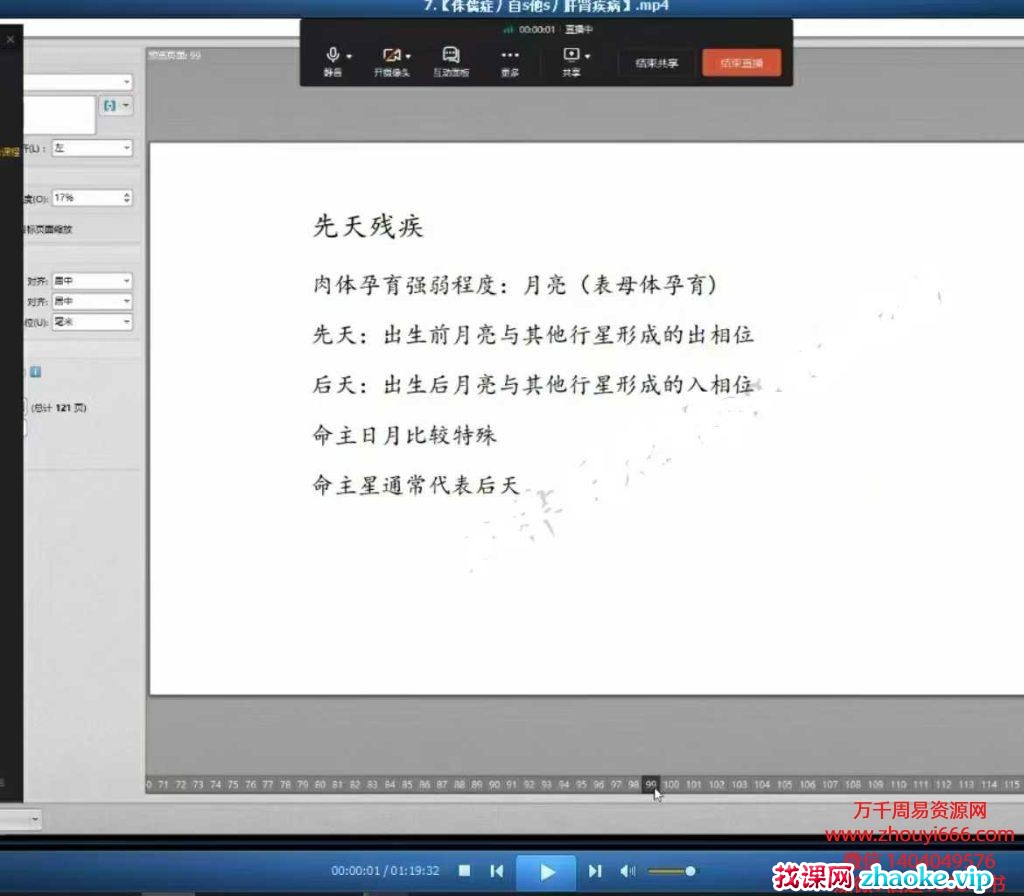The width and height of the screenshot is (1024, 896).
Task: Click the screen share icon
Action: pyautogui.click(x=570, y=55)
